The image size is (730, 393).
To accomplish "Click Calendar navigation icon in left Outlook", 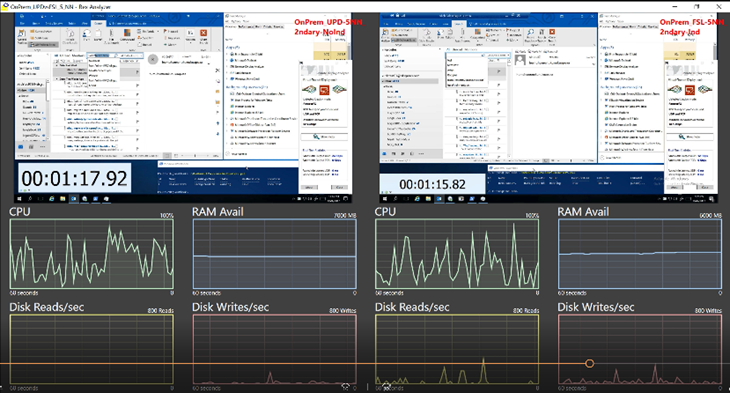I will [x=32, y=146].
